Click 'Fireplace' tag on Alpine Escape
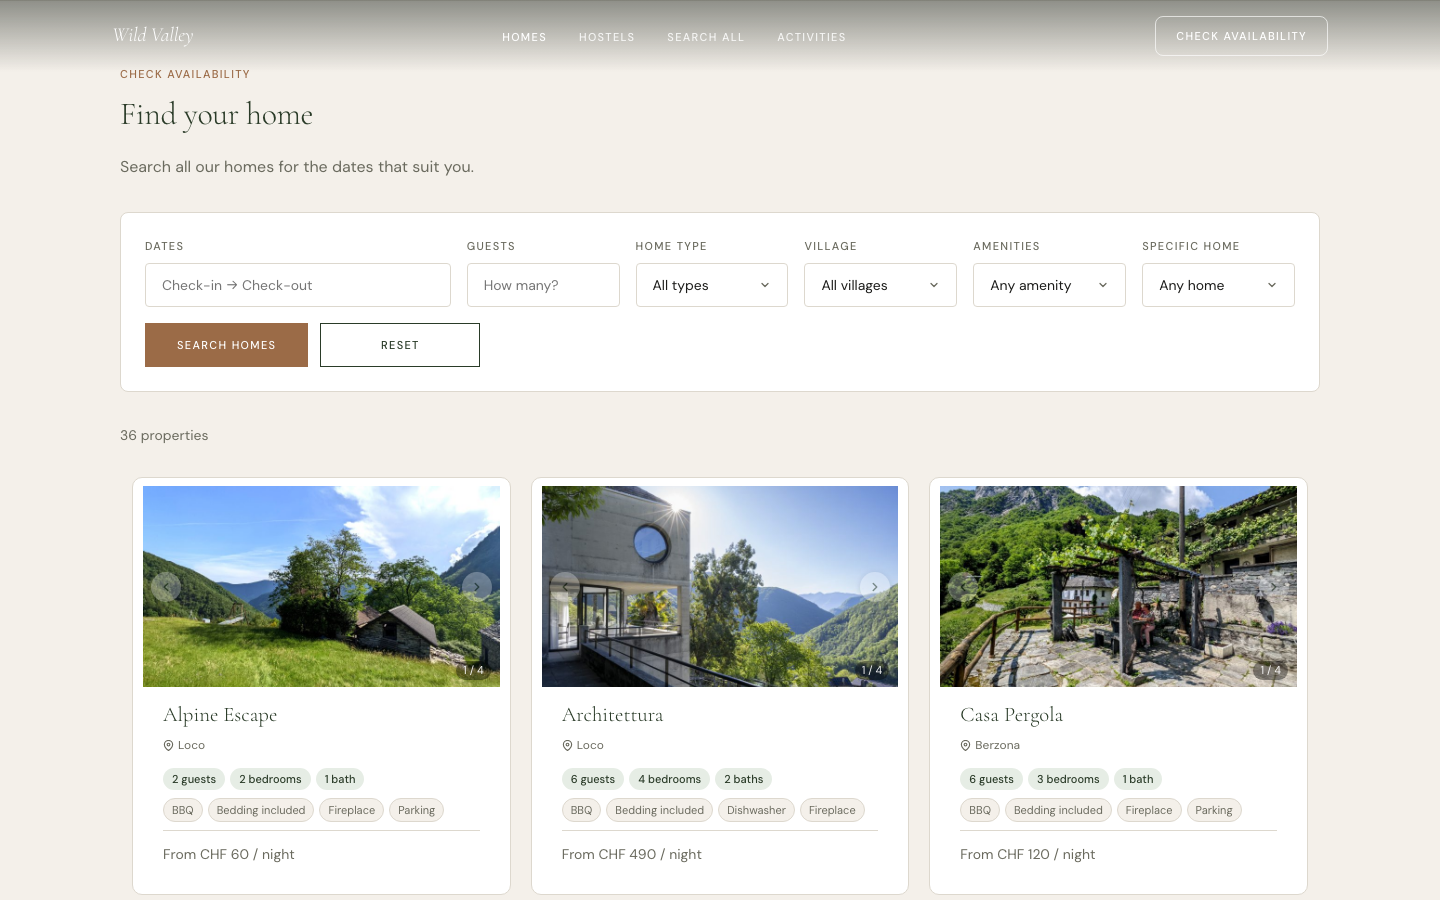 coord(352,810)
